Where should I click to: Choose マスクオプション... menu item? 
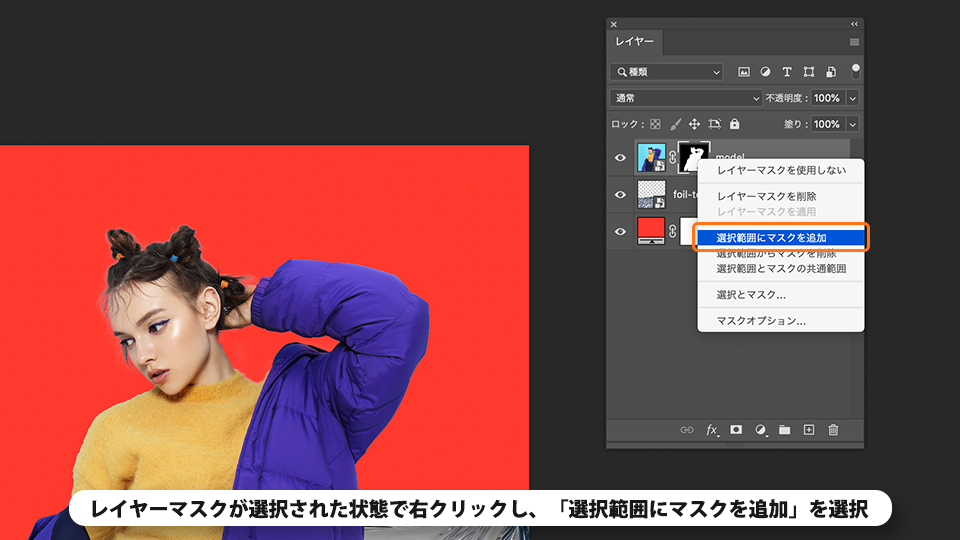pyautogui.click(x=781, y=321)
